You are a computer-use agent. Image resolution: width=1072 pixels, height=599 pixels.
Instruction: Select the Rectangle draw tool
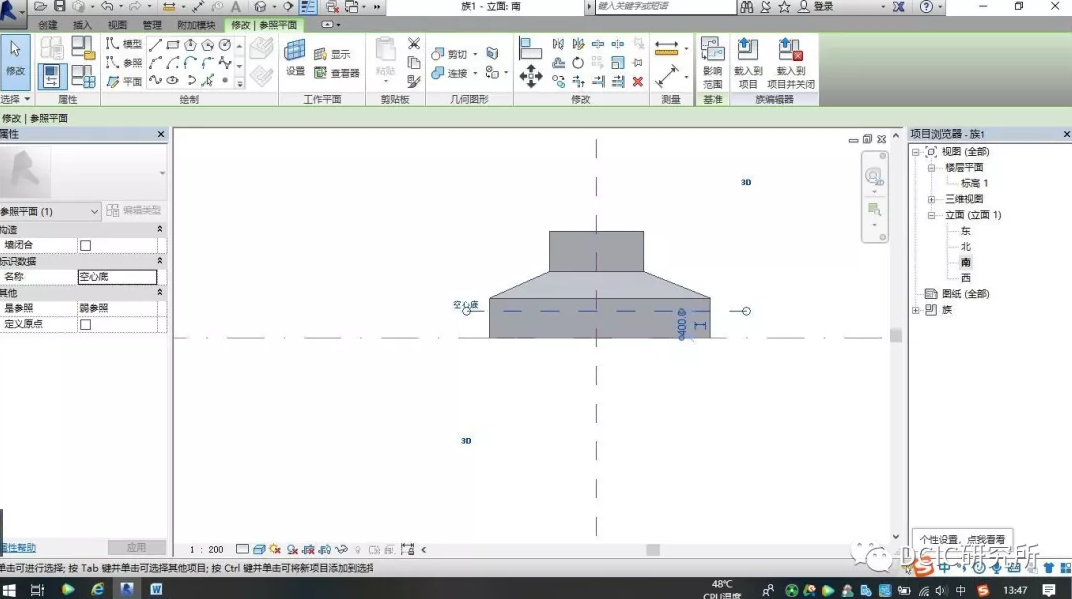pos(172,45)
